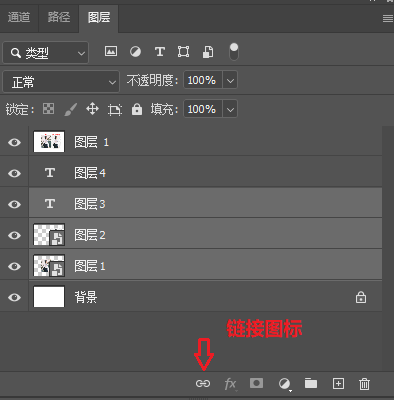394x400 pixels.
Task: Filter layers by shape layers icon
Action: pos(183,52)
